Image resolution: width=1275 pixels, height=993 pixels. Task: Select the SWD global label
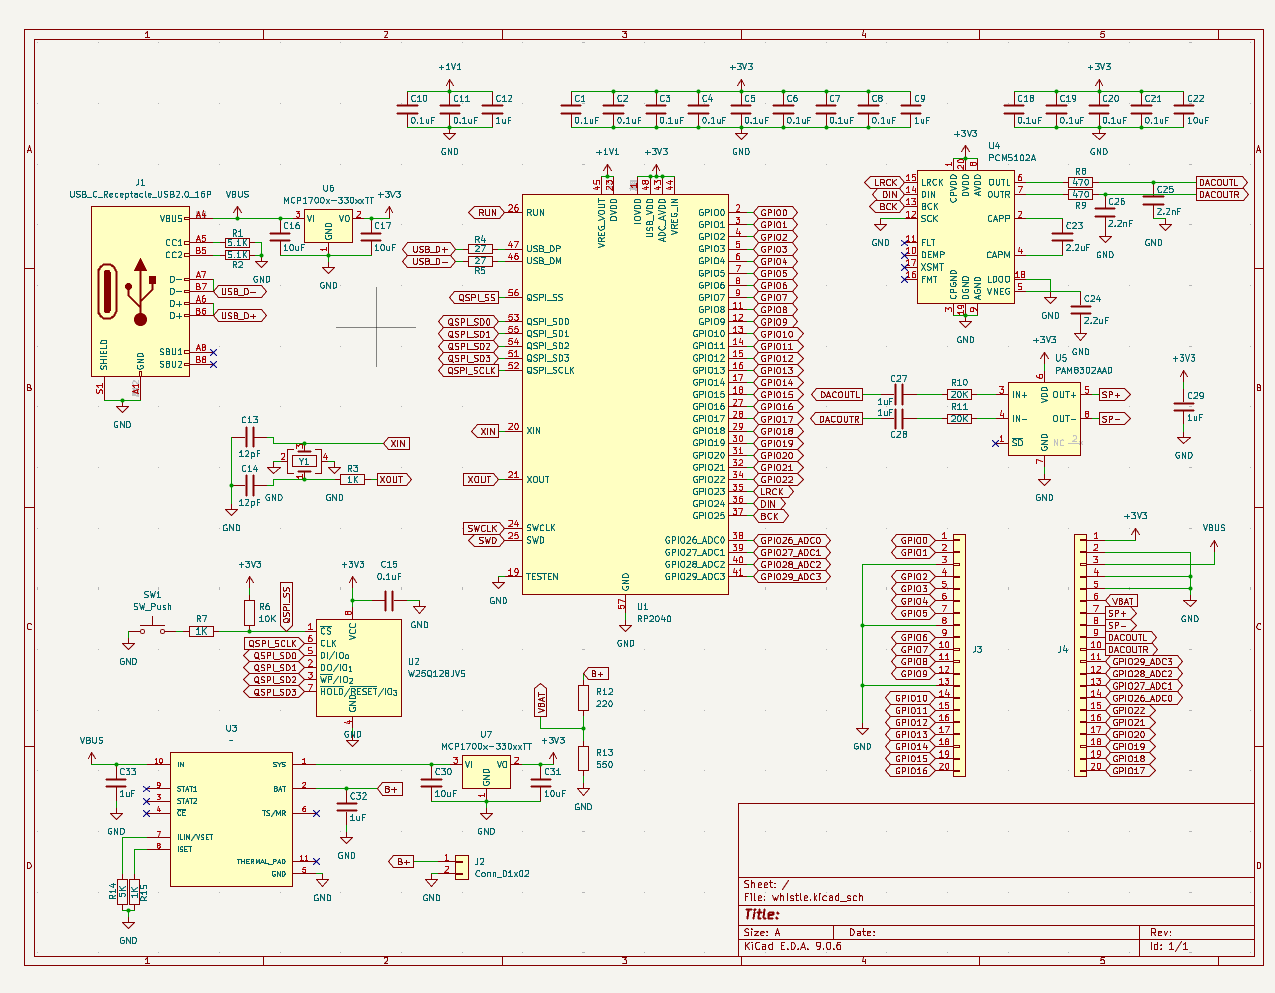(486, 540)
